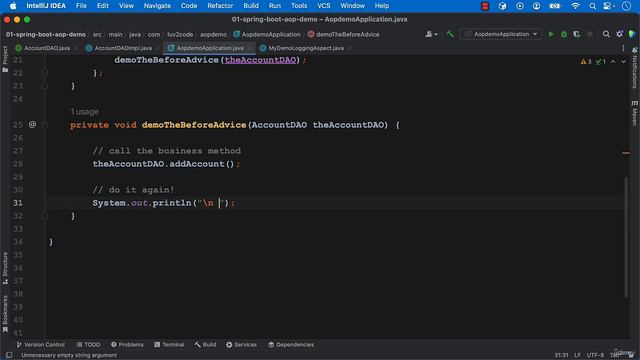Run AopdemoApplication with the green play icon
640x360 pixels.
(551, 34)
